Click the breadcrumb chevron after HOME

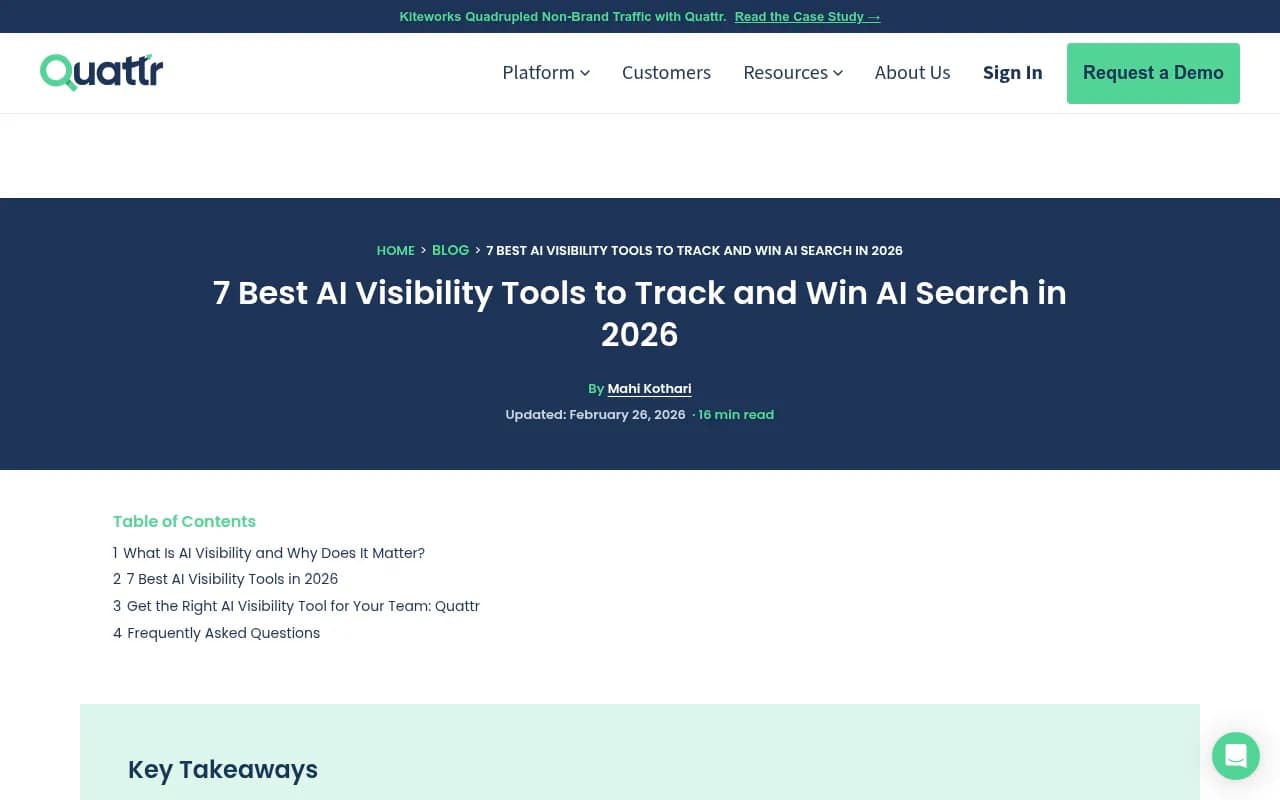[x=422, y=250]
